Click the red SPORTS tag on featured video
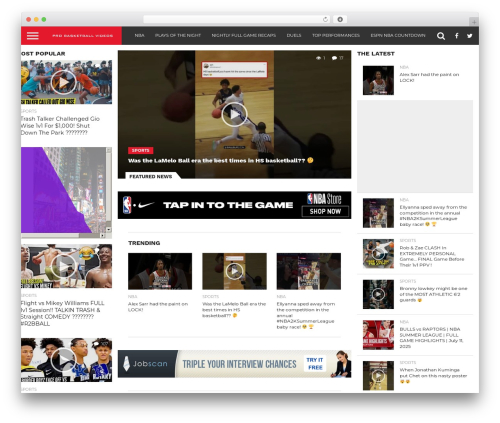This screenshot has width=500, height=423. (x=140, y=150)
